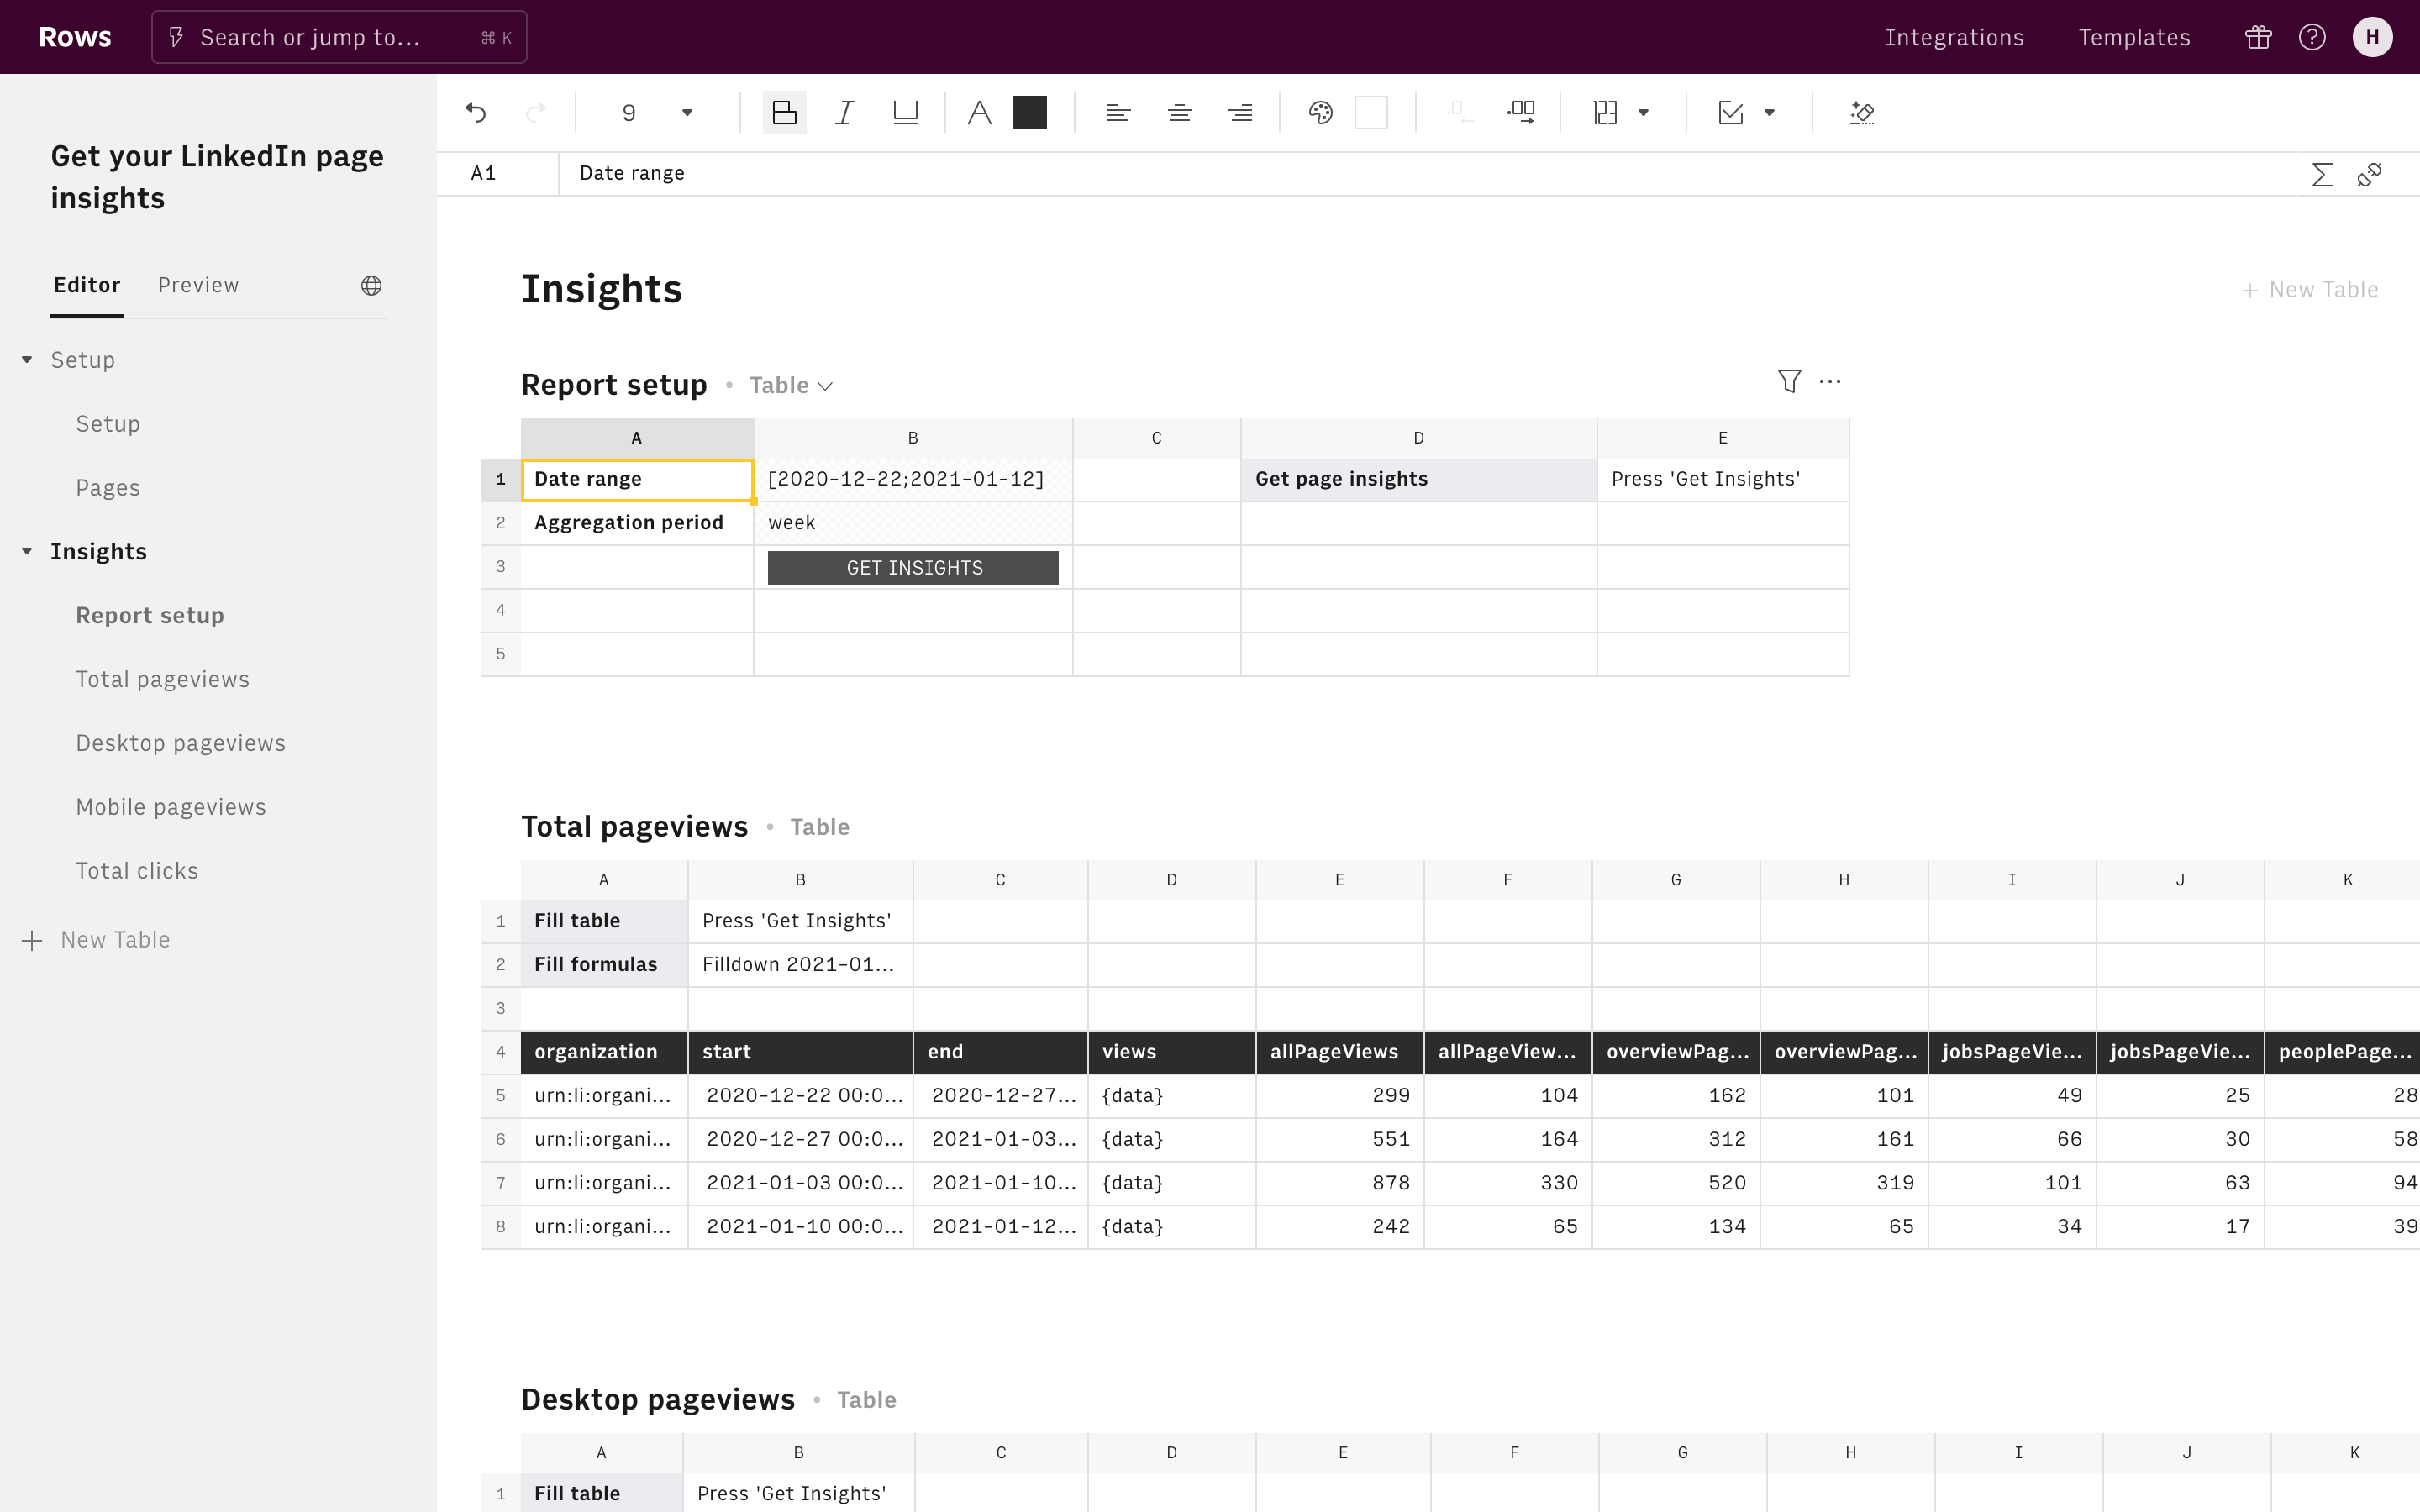The width and height of the screenshot is (2420, 1512).
Task: Open Report setup more options ellipsis
Action: coord(1830,381)
